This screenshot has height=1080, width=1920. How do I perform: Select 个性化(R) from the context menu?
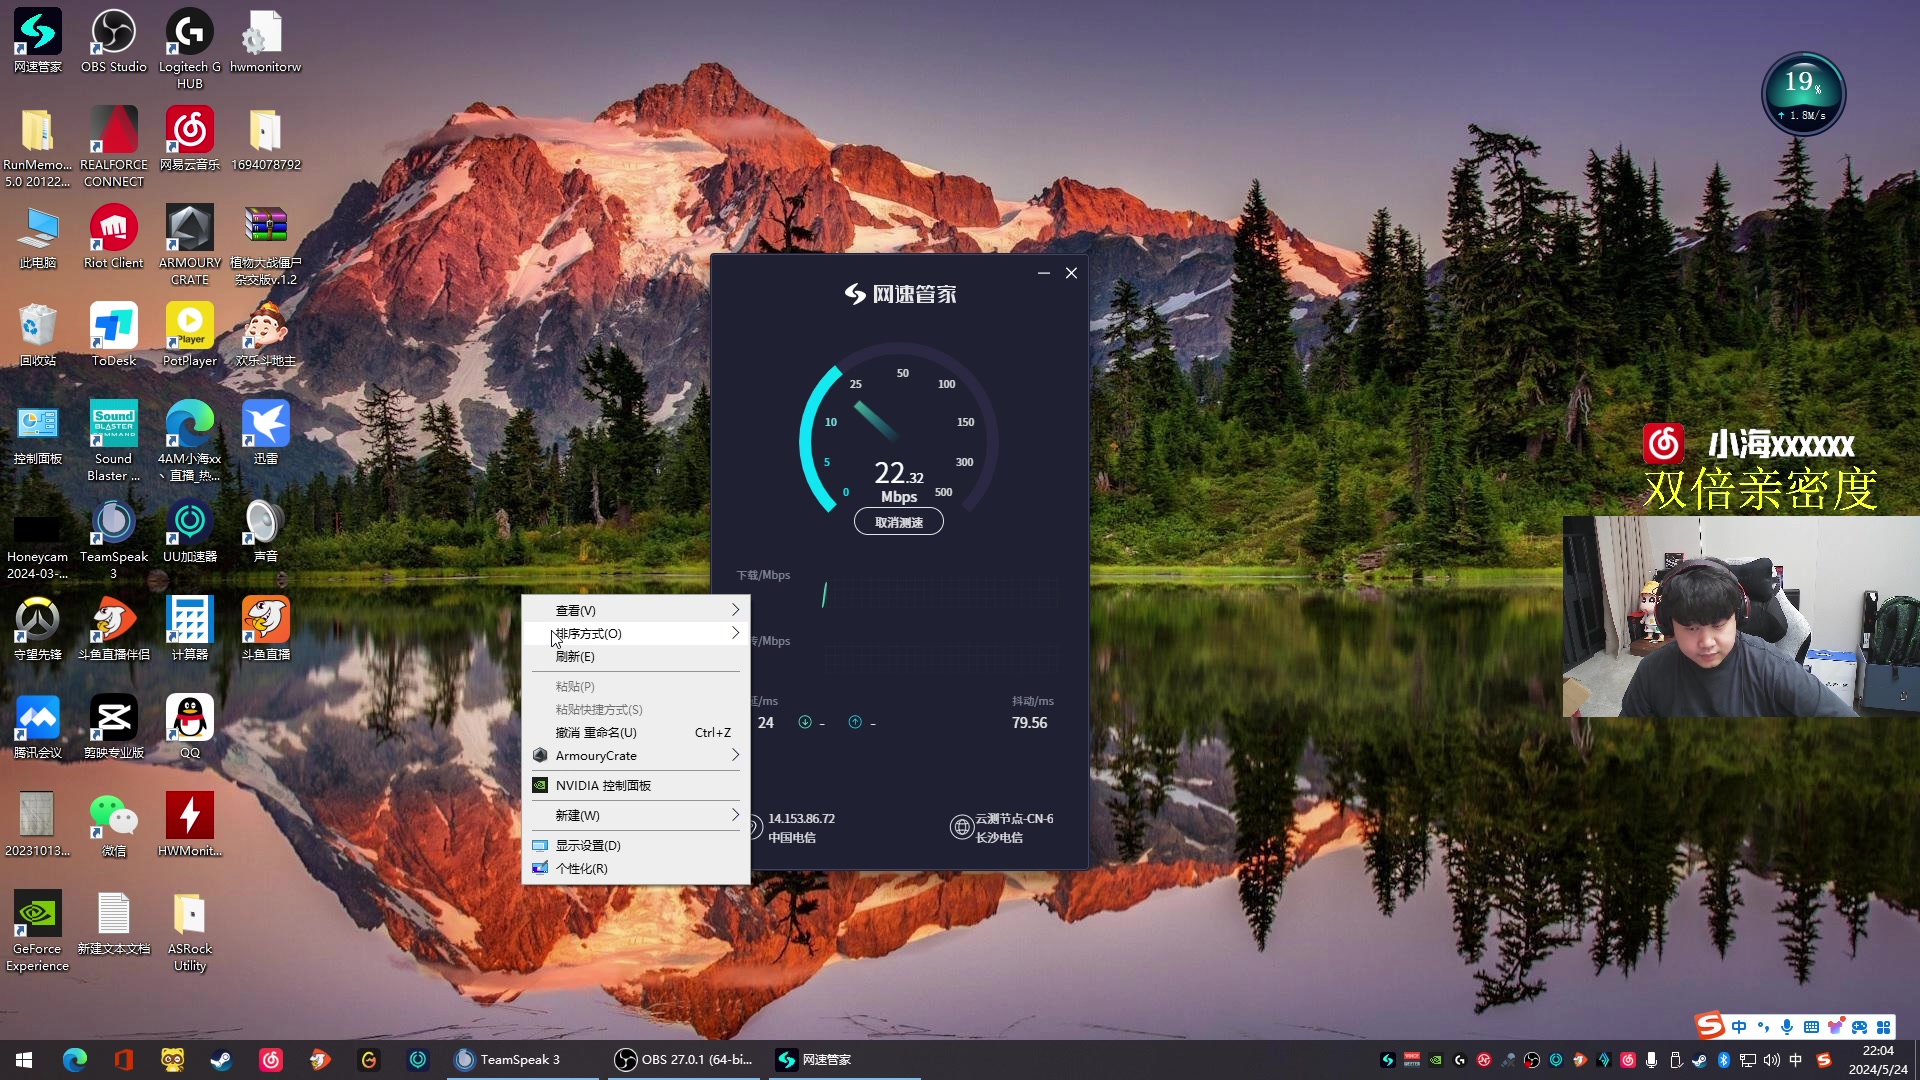point(581,869)
